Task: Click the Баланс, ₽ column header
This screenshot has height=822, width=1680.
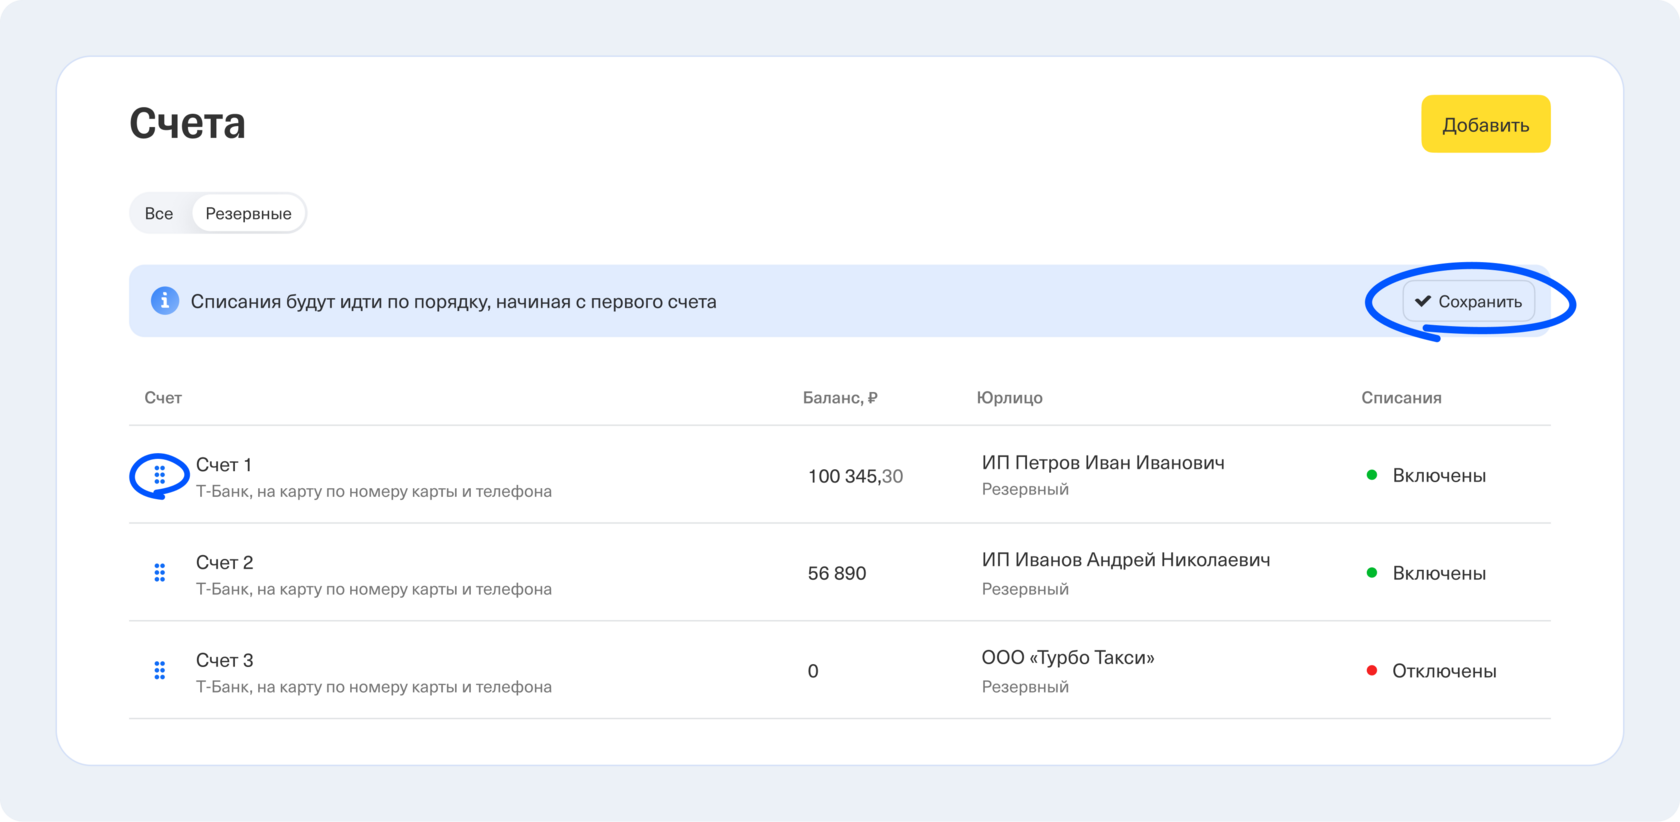Action: point(840,398)
